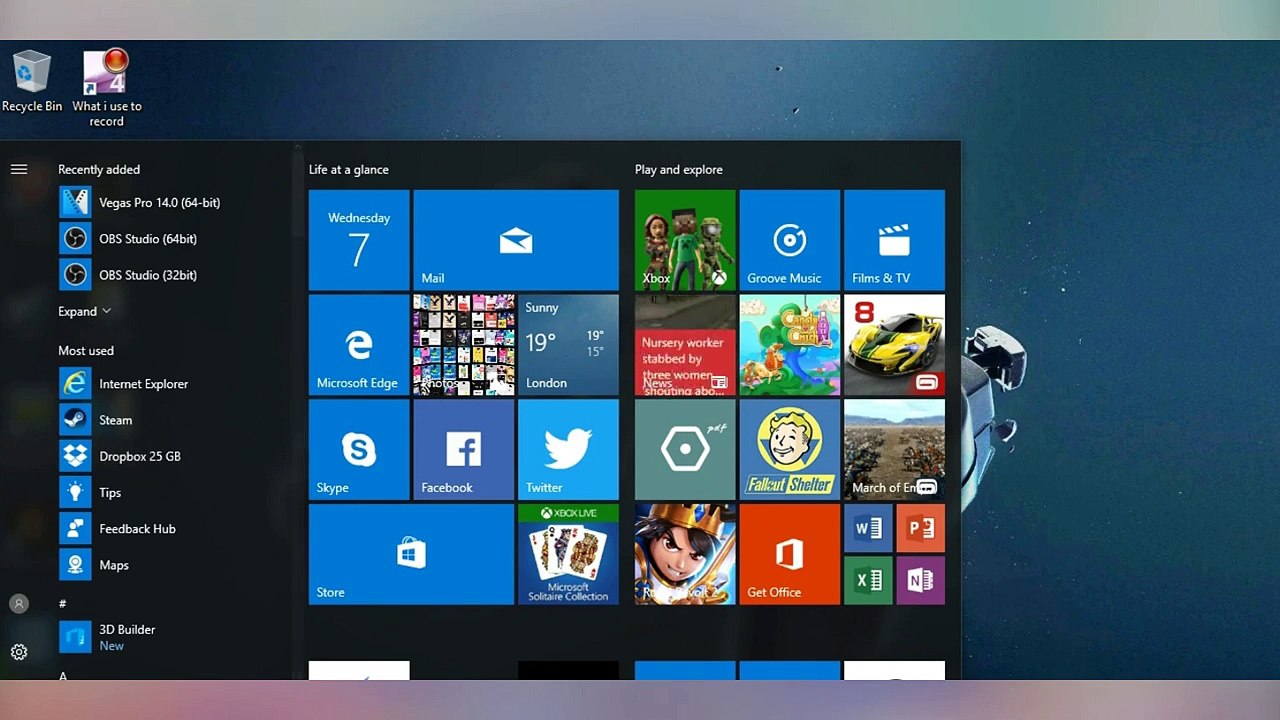Open the Xbox tile
Screen dimensions: 1280x720
685,240
